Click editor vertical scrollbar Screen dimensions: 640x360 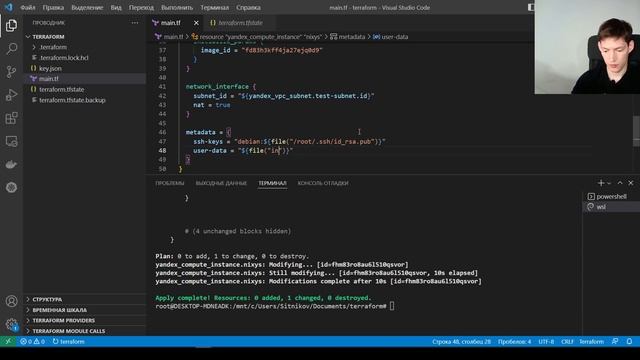click(636, 131)
